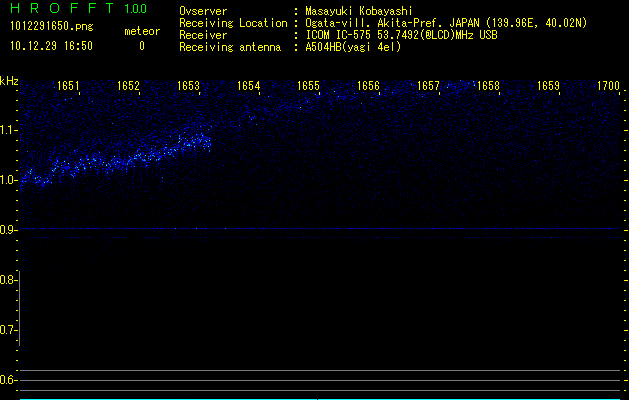629x400 pixels.
Task: Click the 1653 time marker
Action: (188, 86)
